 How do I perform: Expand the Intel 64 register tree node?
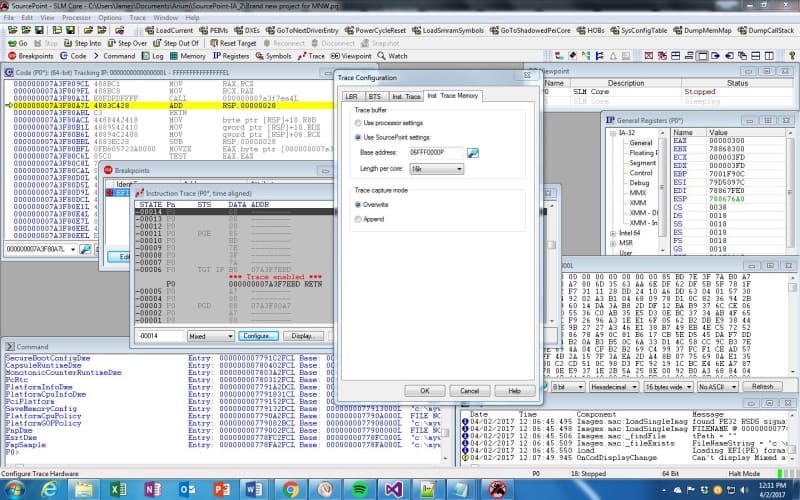pyautogui.click(x=613, y=233)
